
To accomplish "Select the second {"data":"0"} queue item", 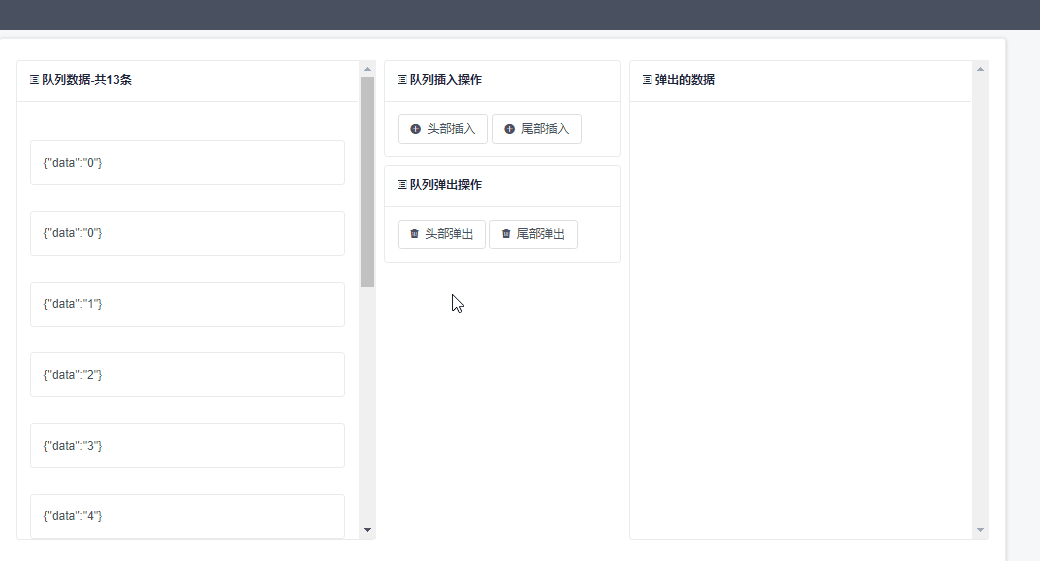I will click(x=187, y=233).
